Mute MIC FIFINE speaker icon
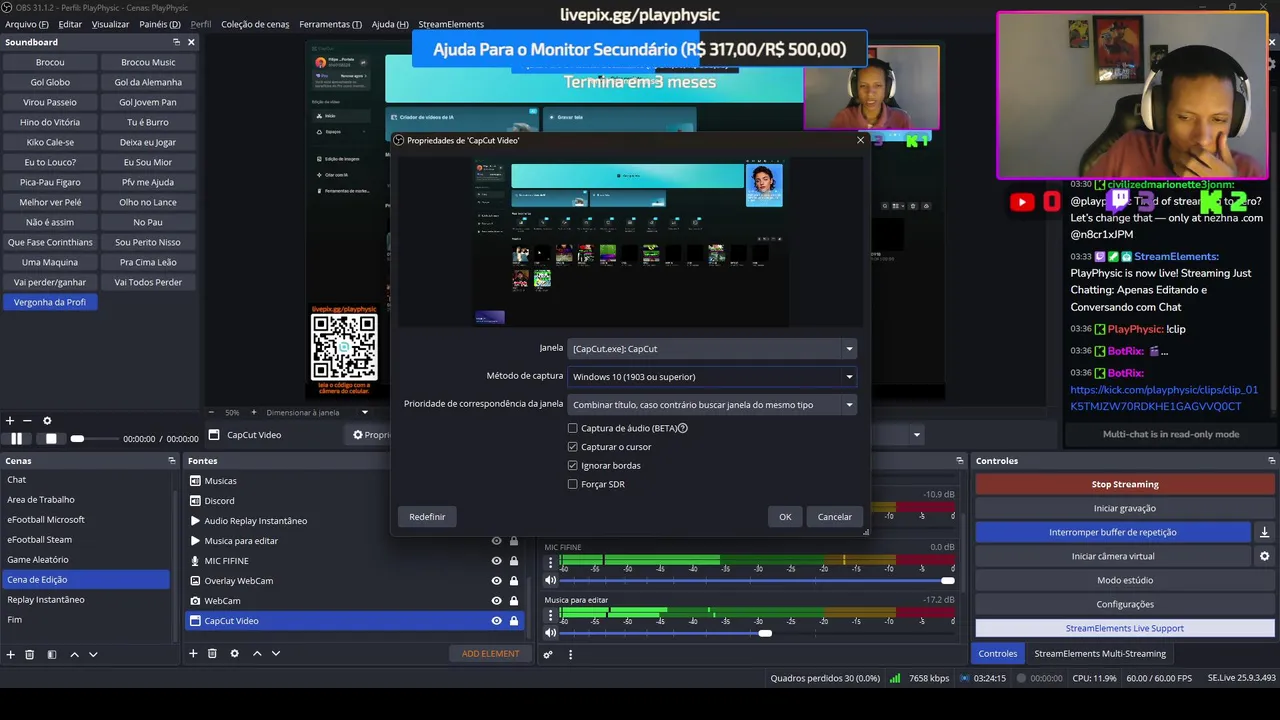 pos(550,580)
